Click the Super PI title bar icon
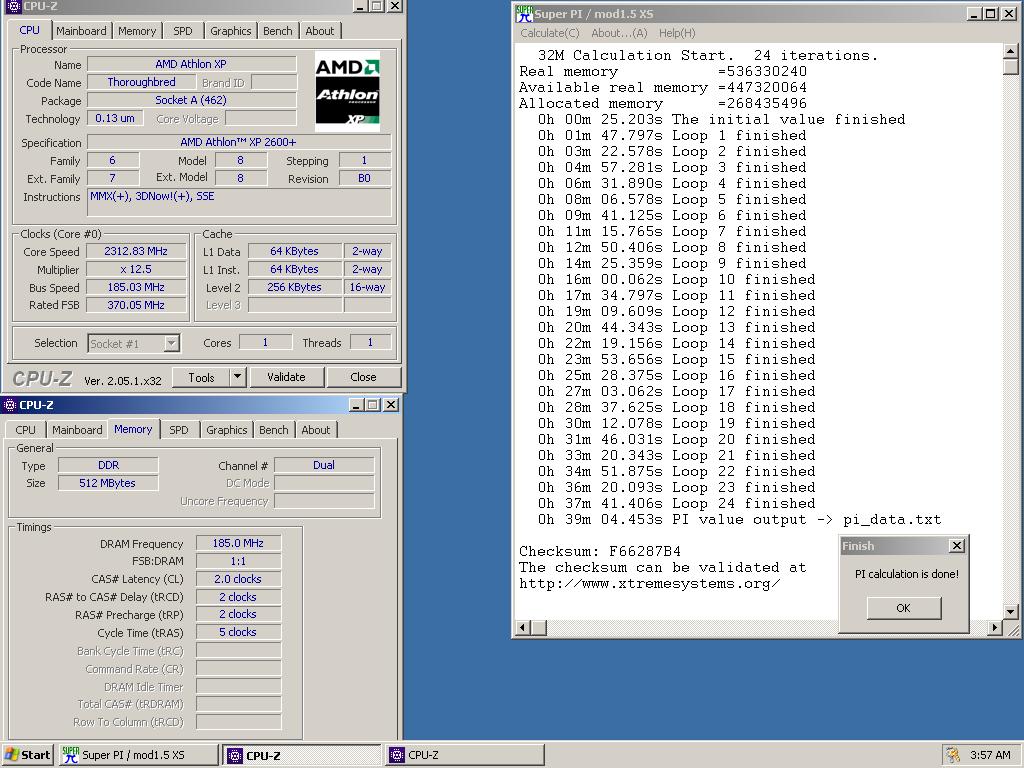The image size is (1024, 768). [x=524, y=13]
